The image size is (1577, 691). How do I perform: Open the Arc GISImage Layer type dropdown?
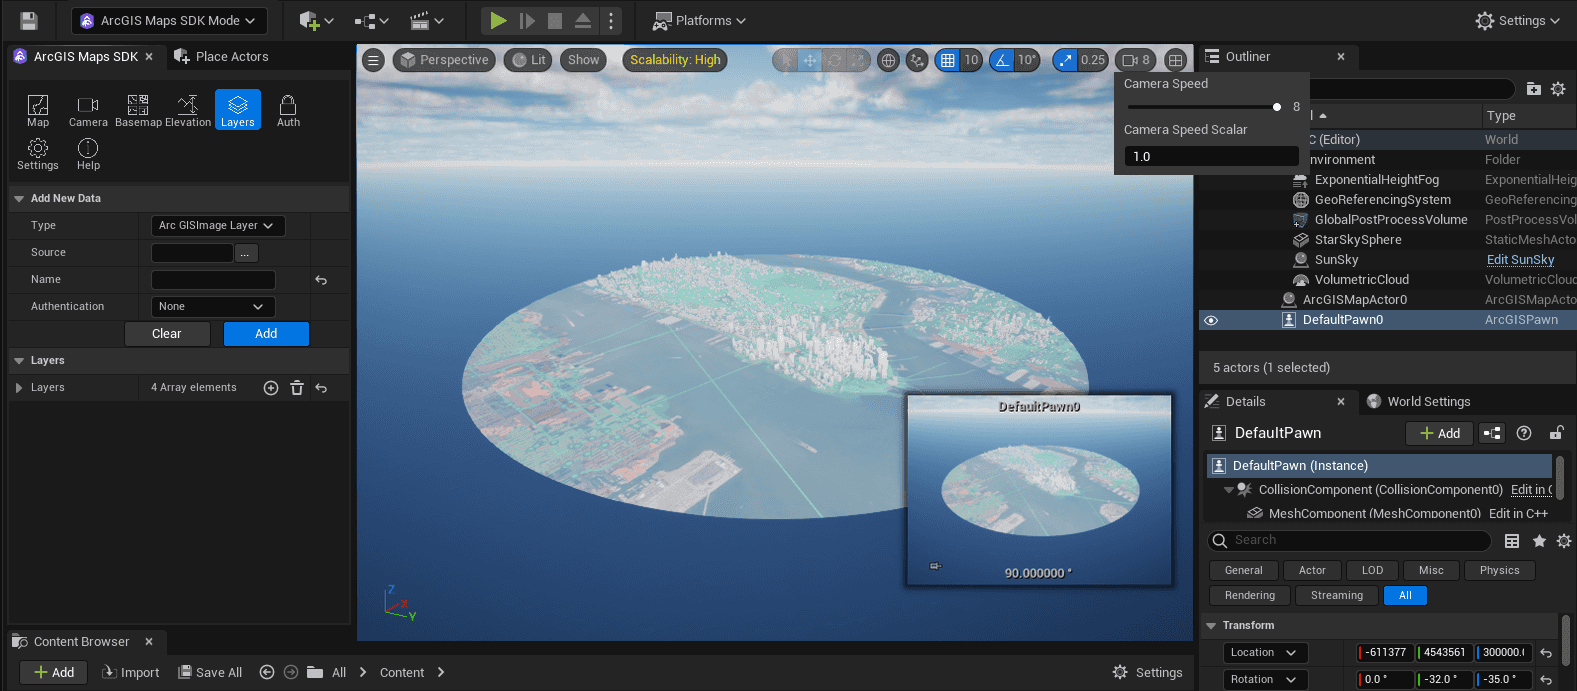[217, 226]
